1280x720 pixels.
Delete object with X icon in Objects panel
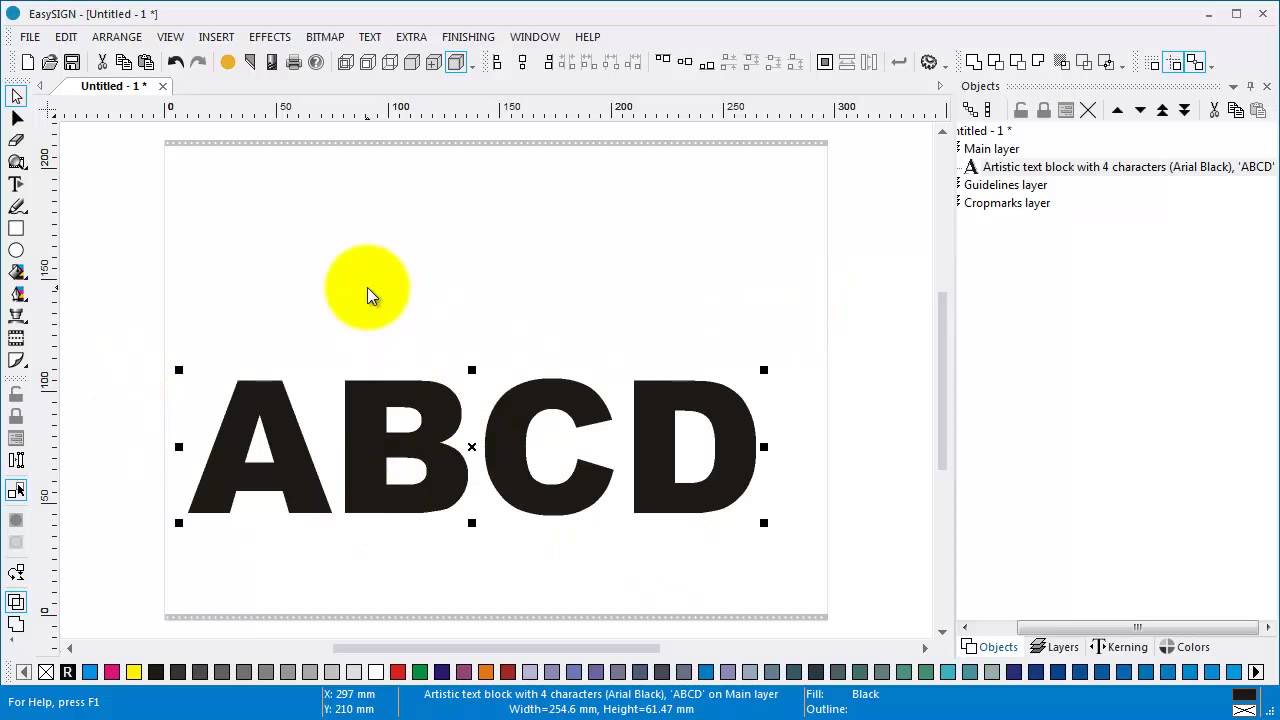[1088, 110]
